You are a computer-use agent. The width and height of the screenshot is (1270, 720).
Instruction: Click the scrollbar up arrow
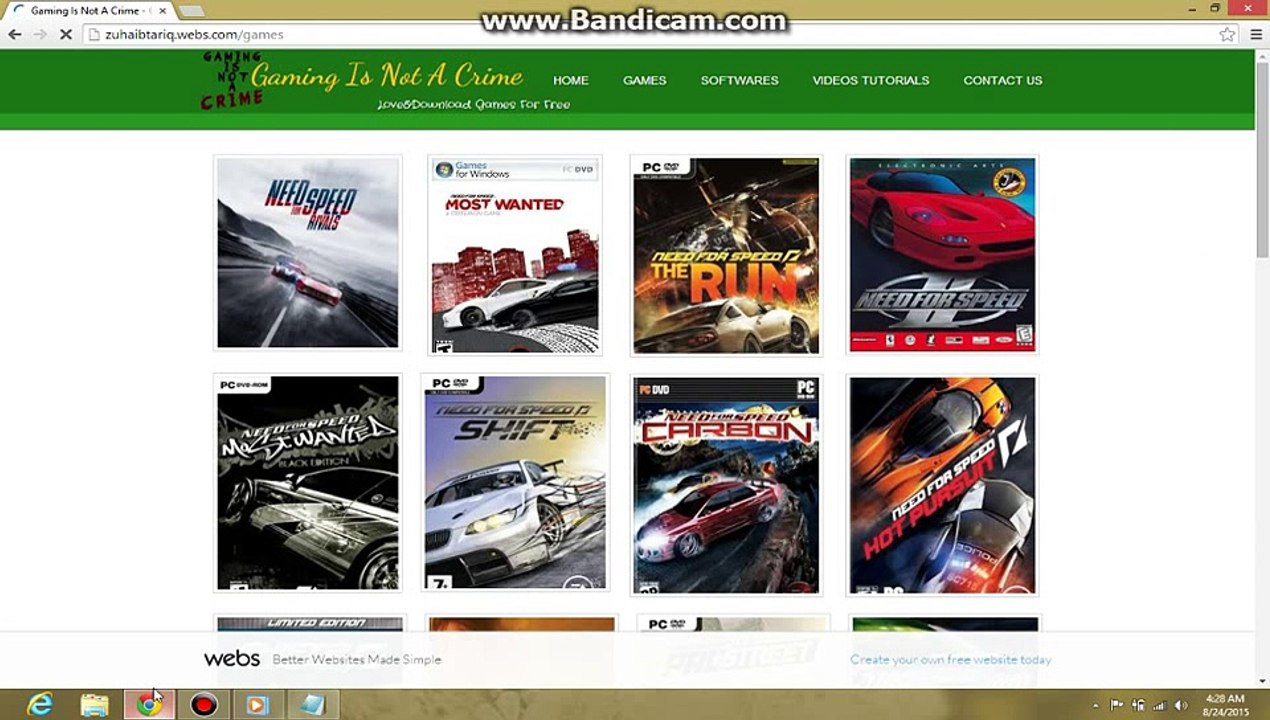1262,56
